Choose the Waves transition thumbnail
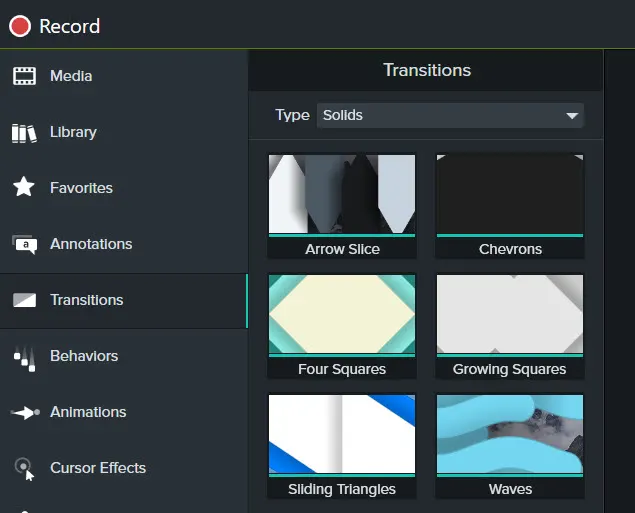The height and width of the screenshot is (513, 635). click(x=510, y=434)
